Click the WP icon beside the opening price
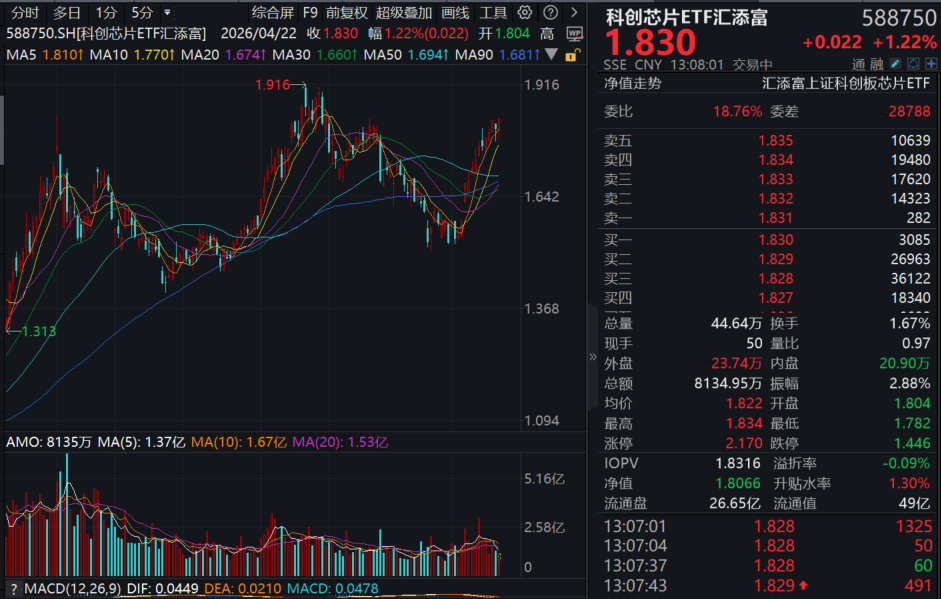This screenshot has height=599, width=941. coord(574,33)
